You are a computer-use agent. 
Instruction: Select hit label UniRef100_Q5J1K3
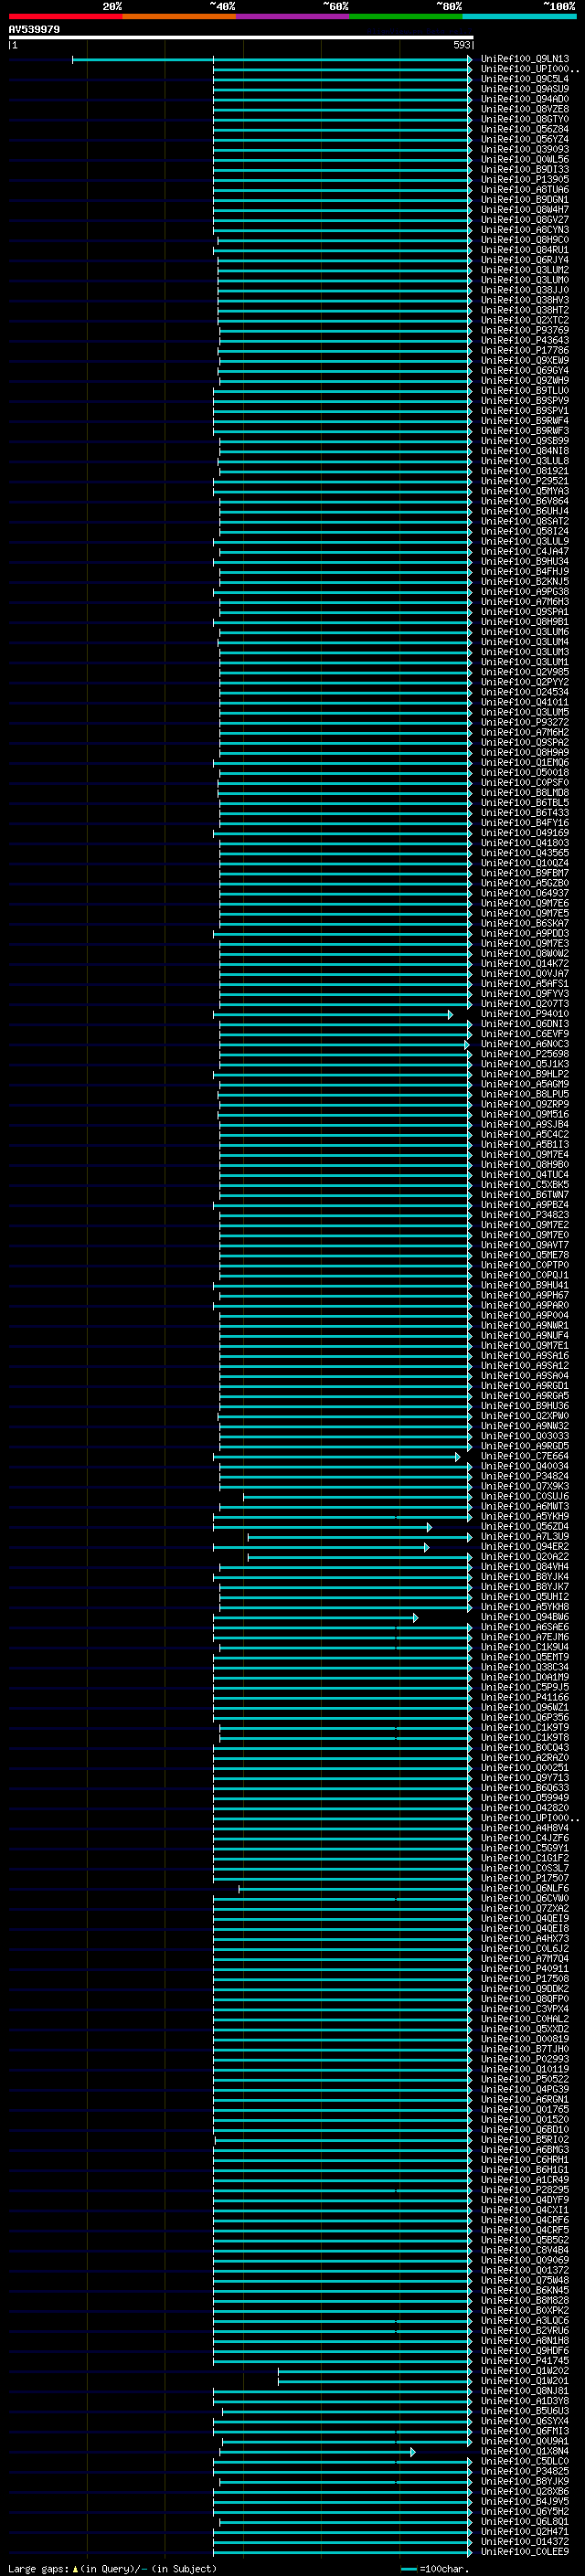[524, 1064]
